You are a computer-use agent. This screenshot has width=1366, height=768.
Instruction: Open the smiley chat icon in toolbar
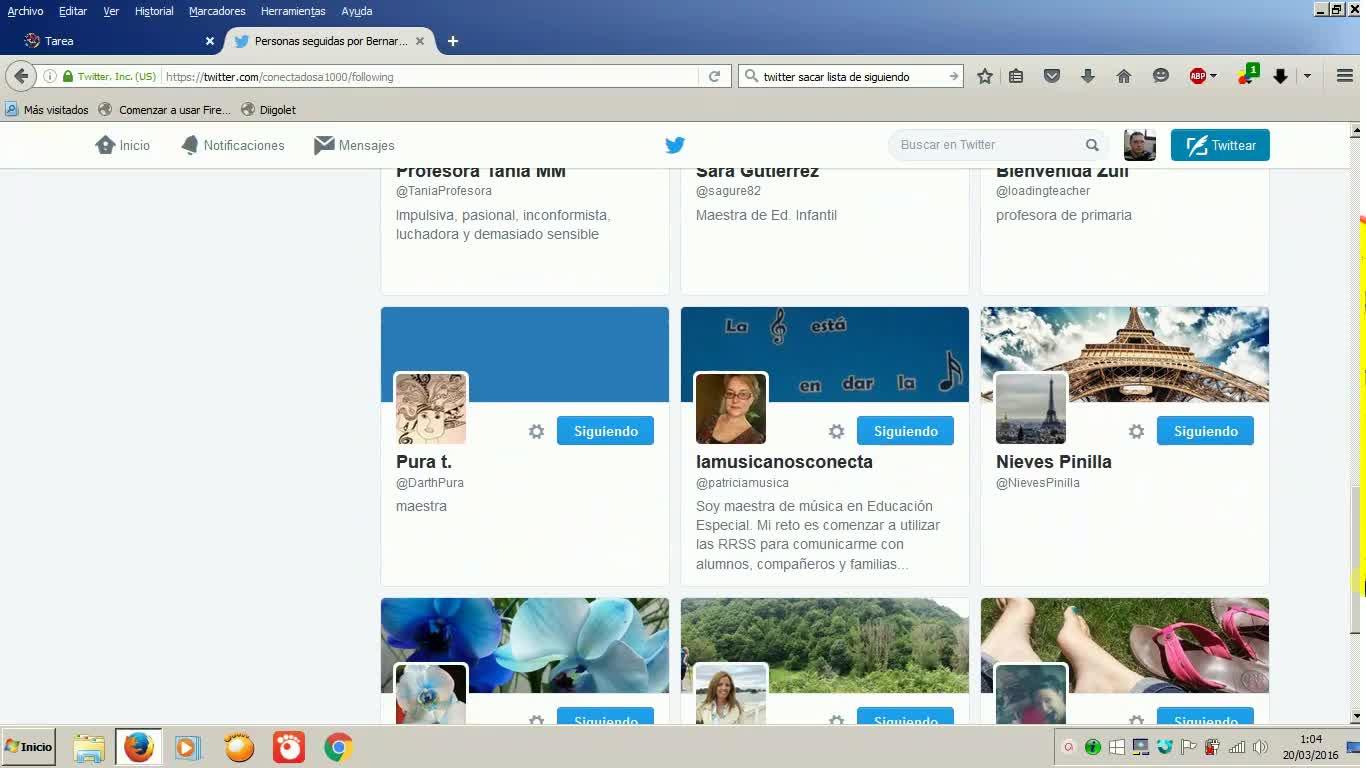click(x=1161, y=76)
